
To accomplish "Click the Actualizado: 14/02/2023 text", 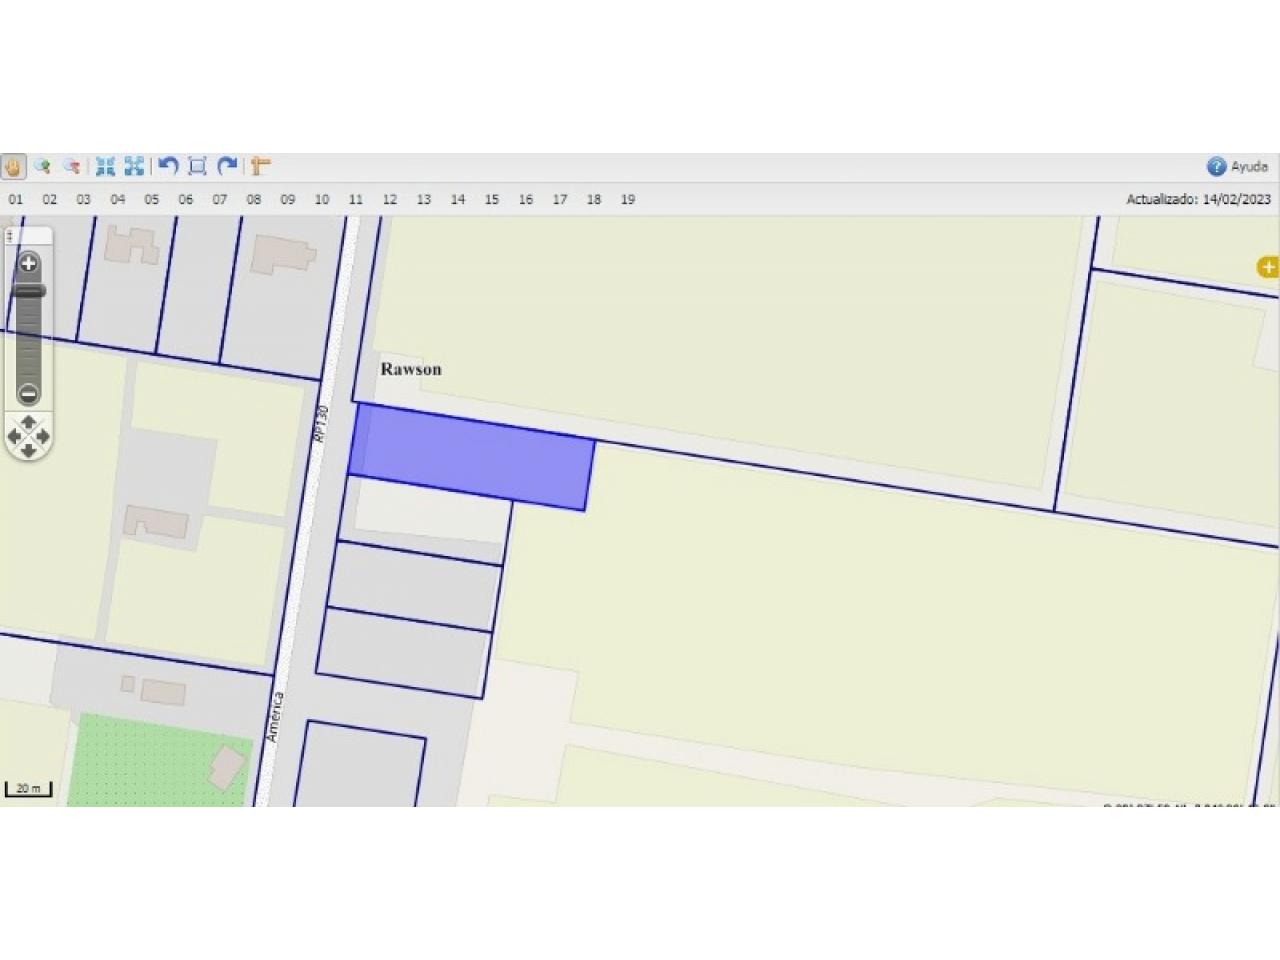I will (x=1198, y=199).
